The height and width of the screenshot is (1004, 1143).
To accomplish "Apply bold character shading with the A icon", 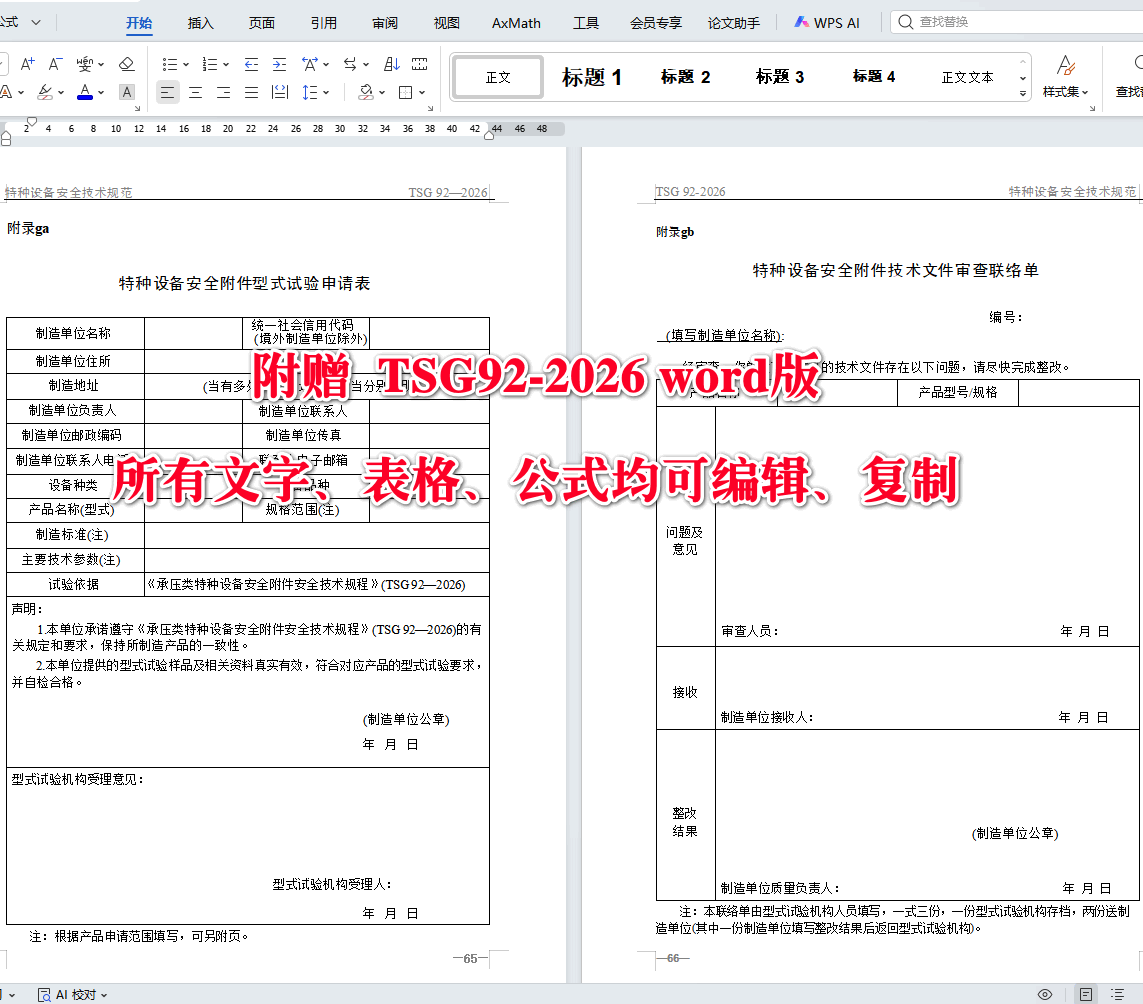I will [125, 92].
